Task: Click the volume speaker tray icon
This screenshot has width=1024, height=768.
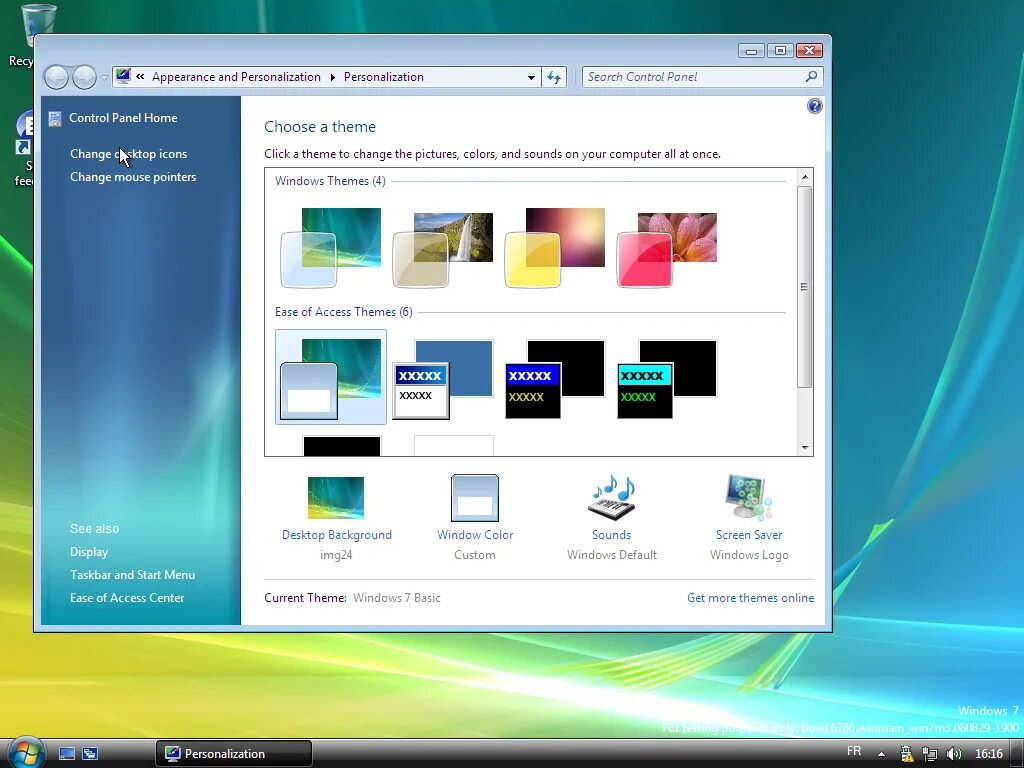Action: pyautogui.click(x=953, y=754)
